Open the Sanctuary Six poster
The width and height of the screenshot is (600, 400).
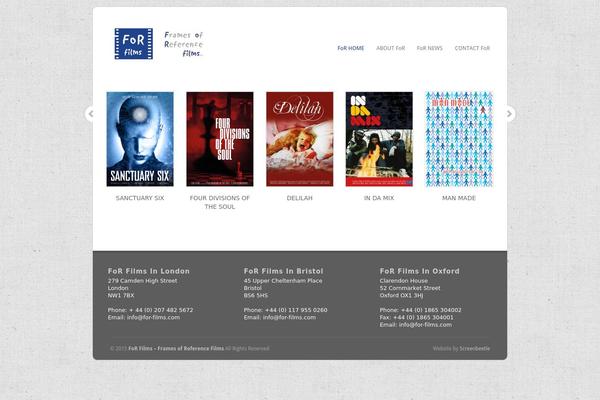140,139
